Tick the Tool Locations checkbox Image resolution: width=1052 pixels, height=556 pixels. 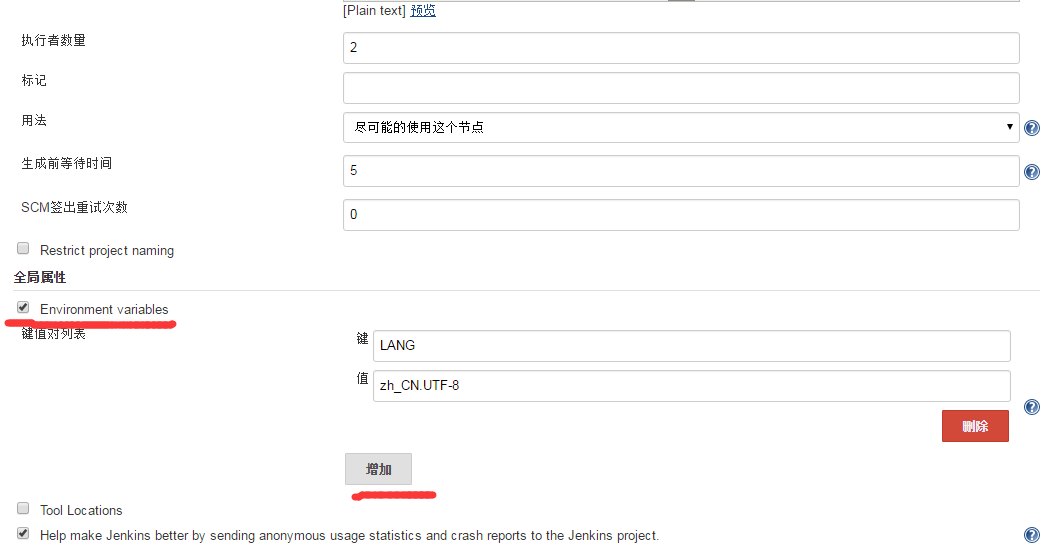tap(23, 508)
